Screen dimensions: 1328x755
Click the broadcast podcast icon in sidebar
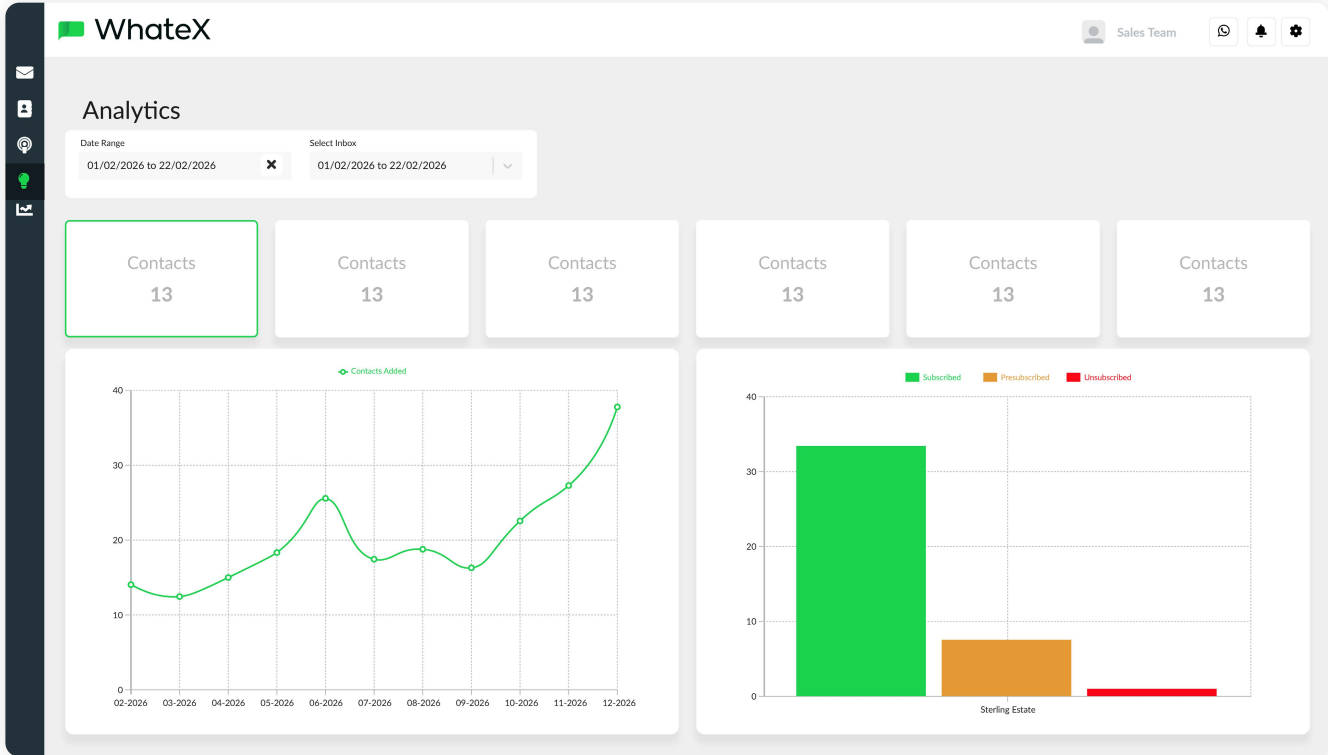click(x=24, y=145)
